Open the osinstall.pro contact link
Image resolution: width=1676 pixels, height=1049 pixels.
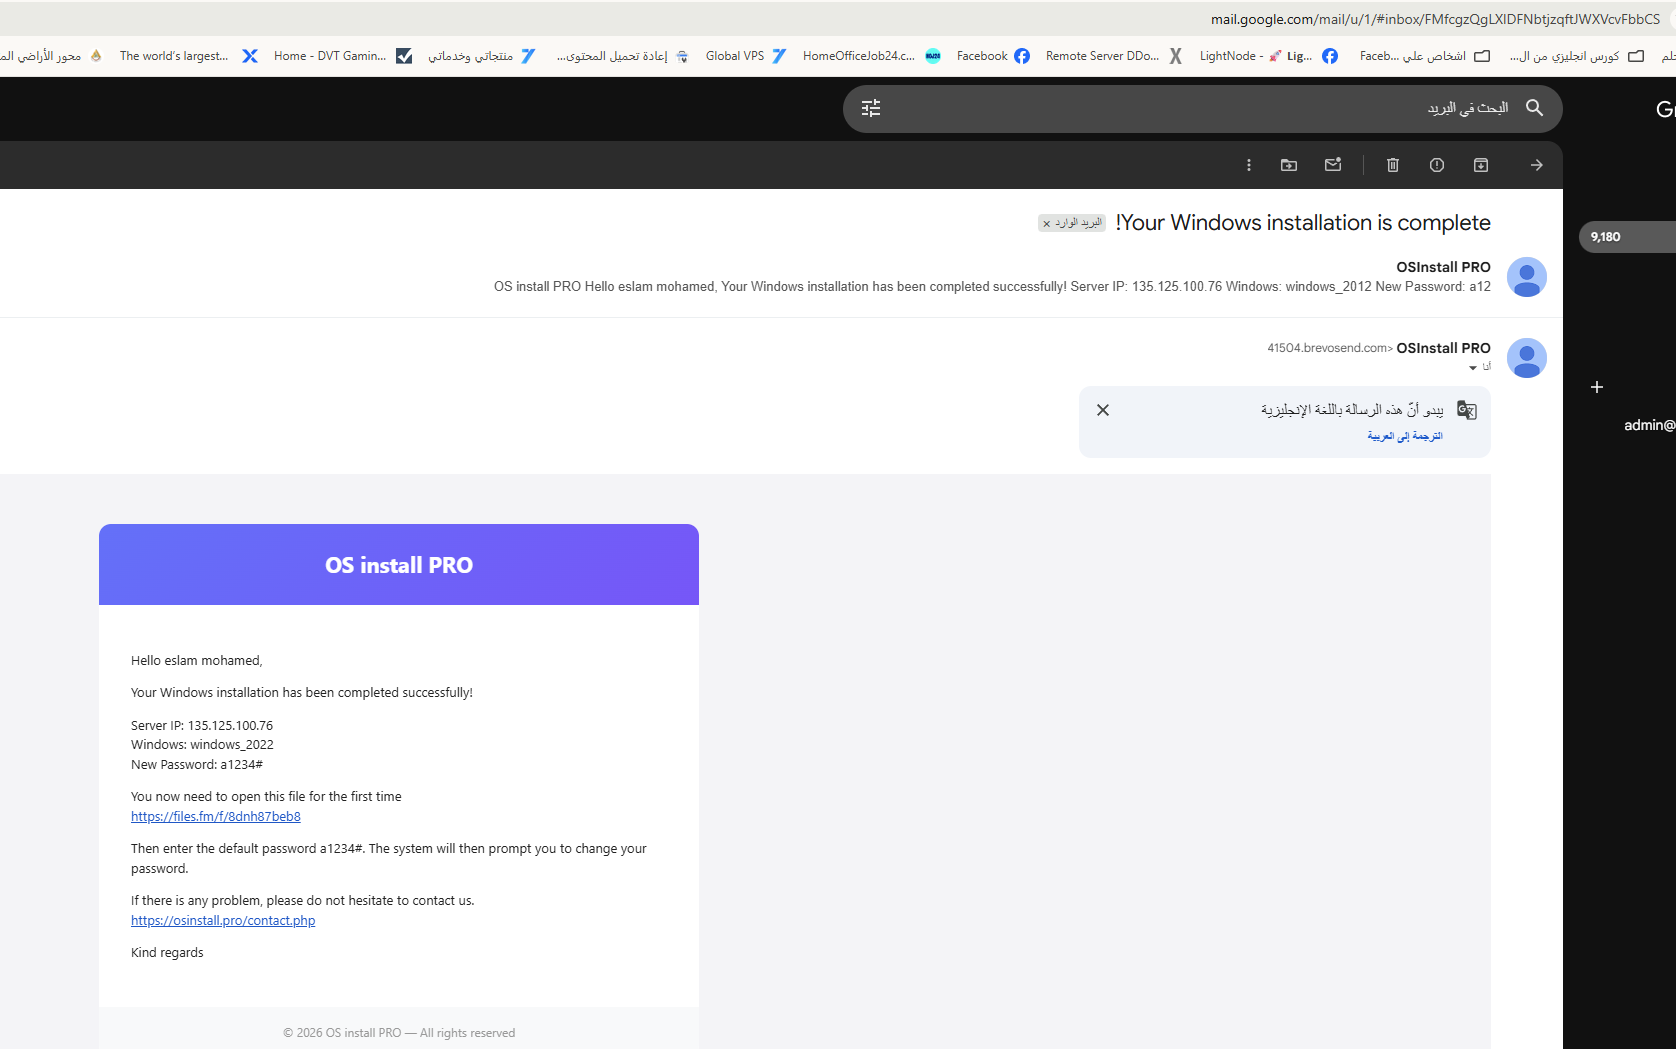(x=223, y=921)
